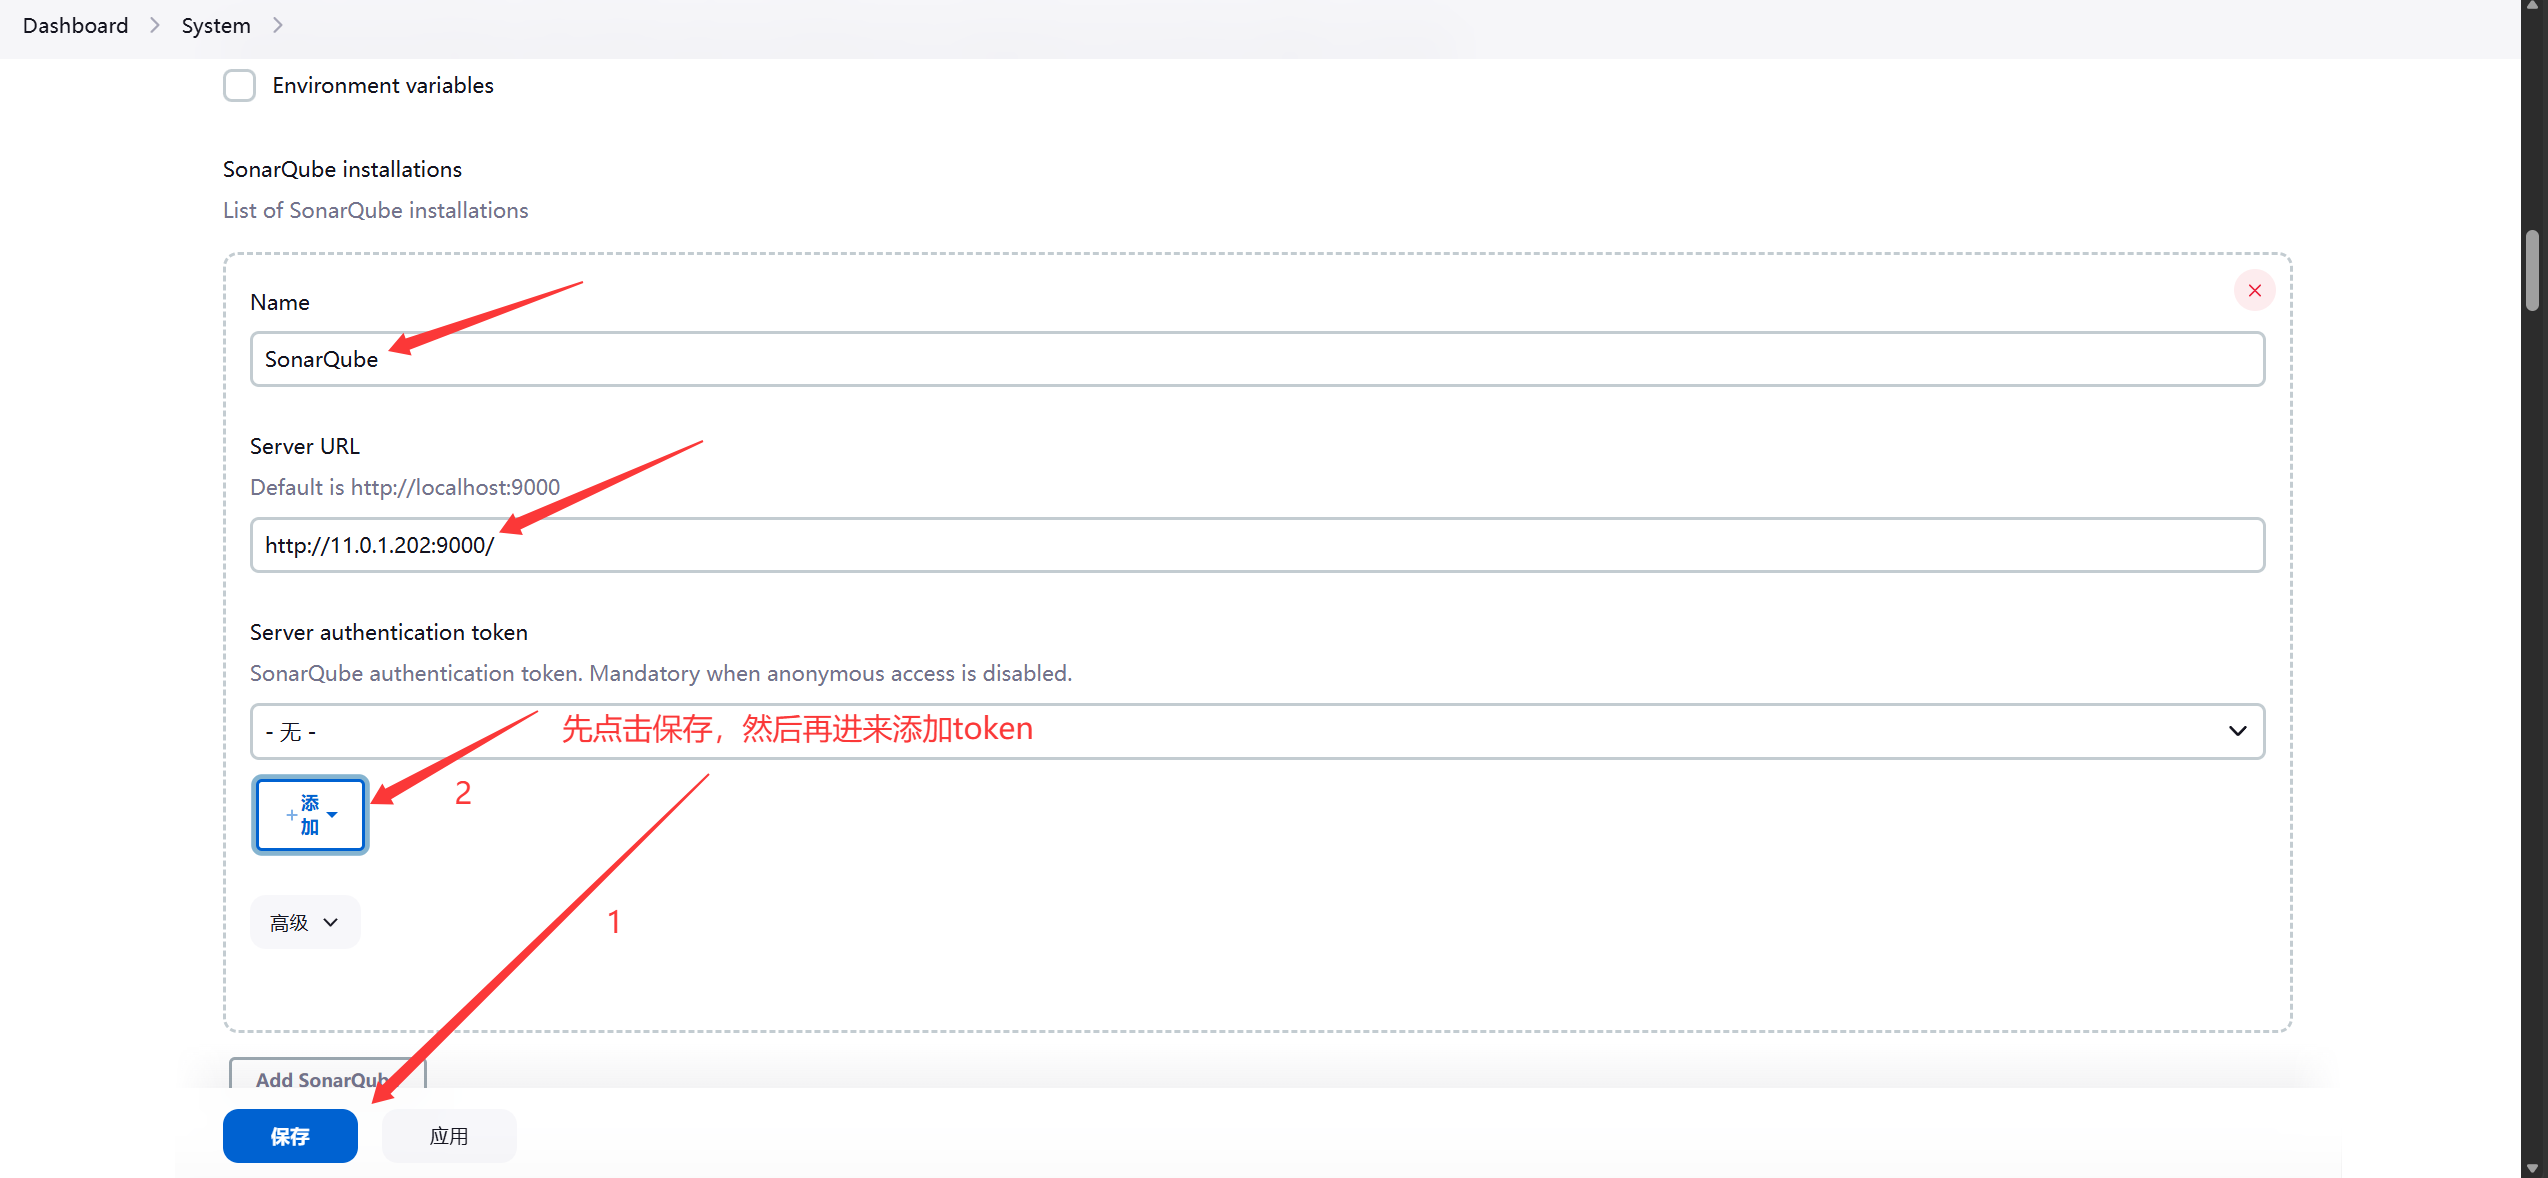Open the authentication token select showing 无
Screen dimensions: 2548x1178
[1257, 732]
